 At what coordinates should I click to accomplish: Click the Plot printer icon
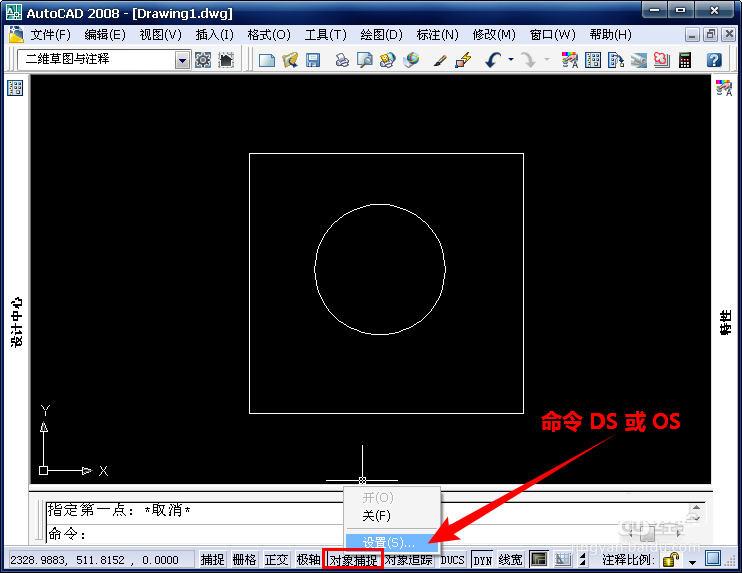tap(342, 60)
